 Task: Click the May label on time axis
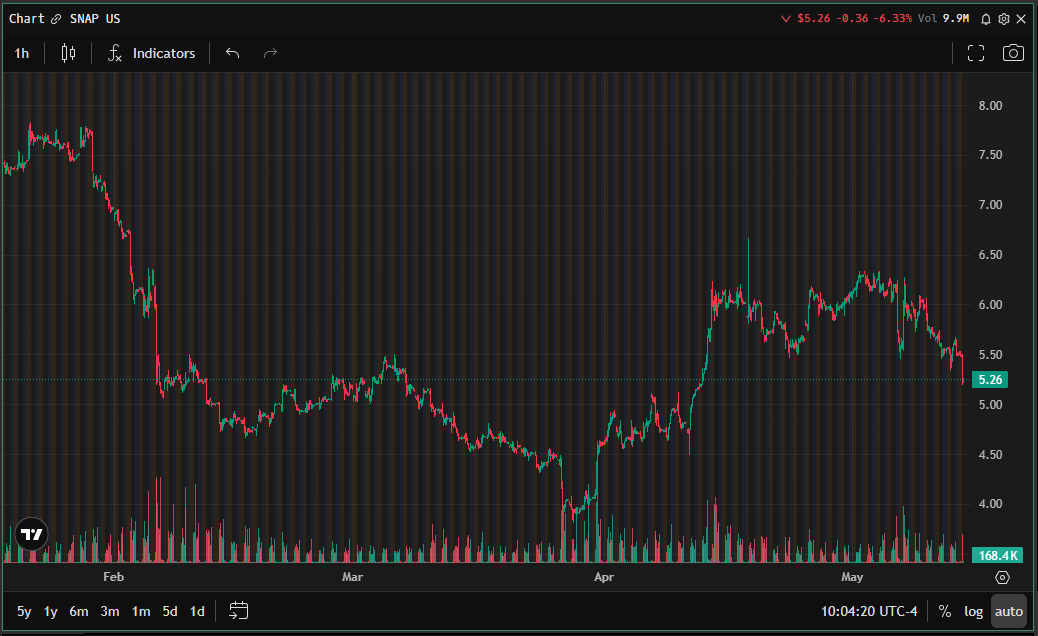tap(852, 577)
